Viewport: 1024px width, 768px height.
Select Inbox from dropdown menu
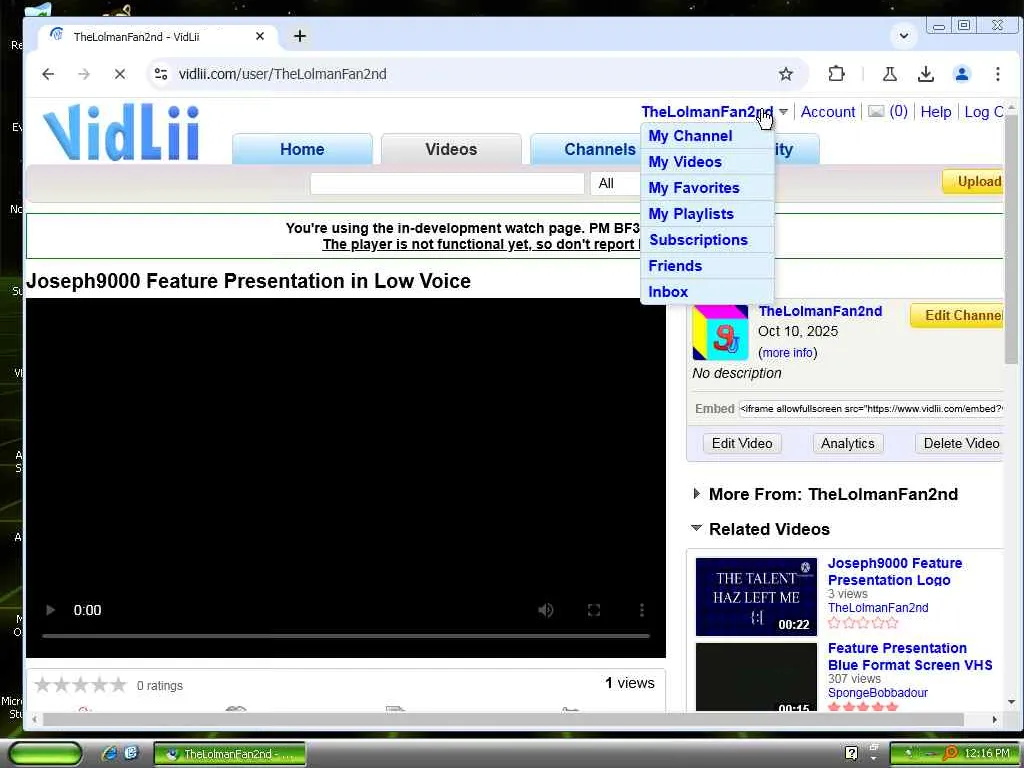[668, 292]
